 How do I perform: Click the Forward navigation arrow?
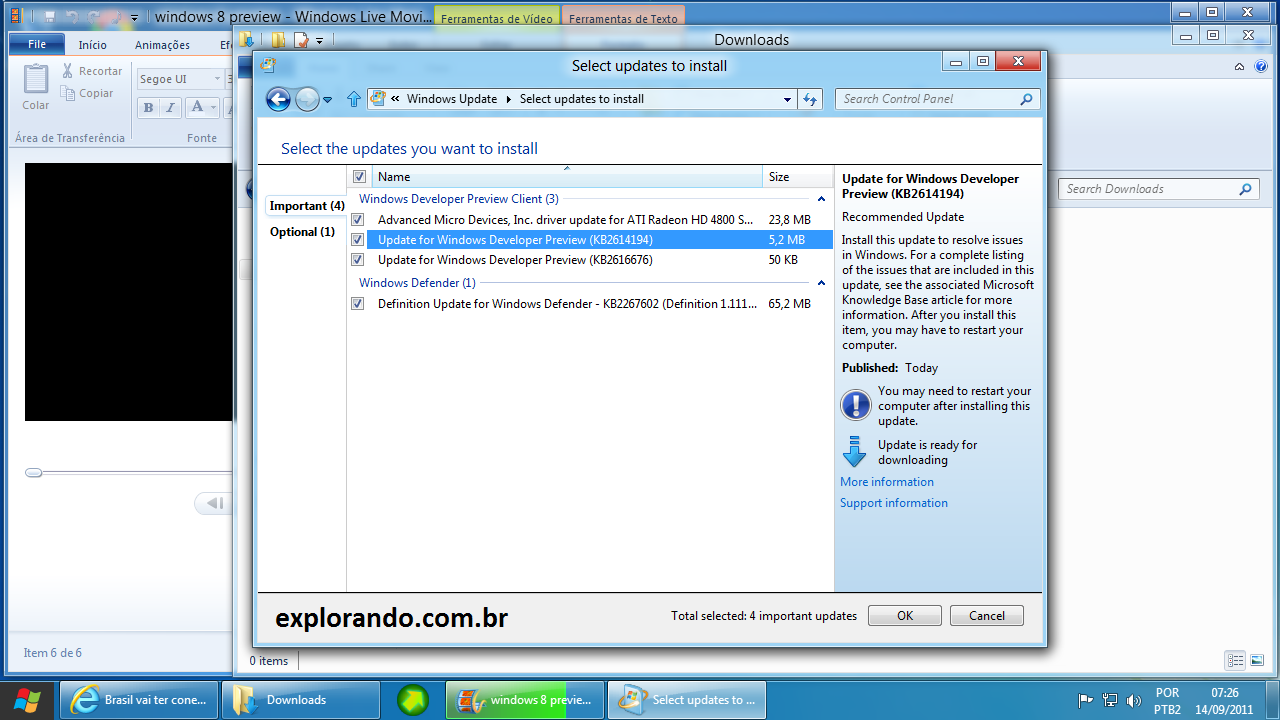pyautogui.click(x=307, y=99)
